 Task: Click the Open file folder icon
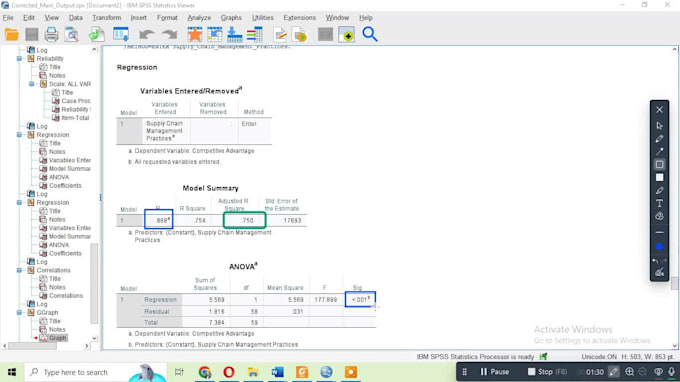[12, 34]
